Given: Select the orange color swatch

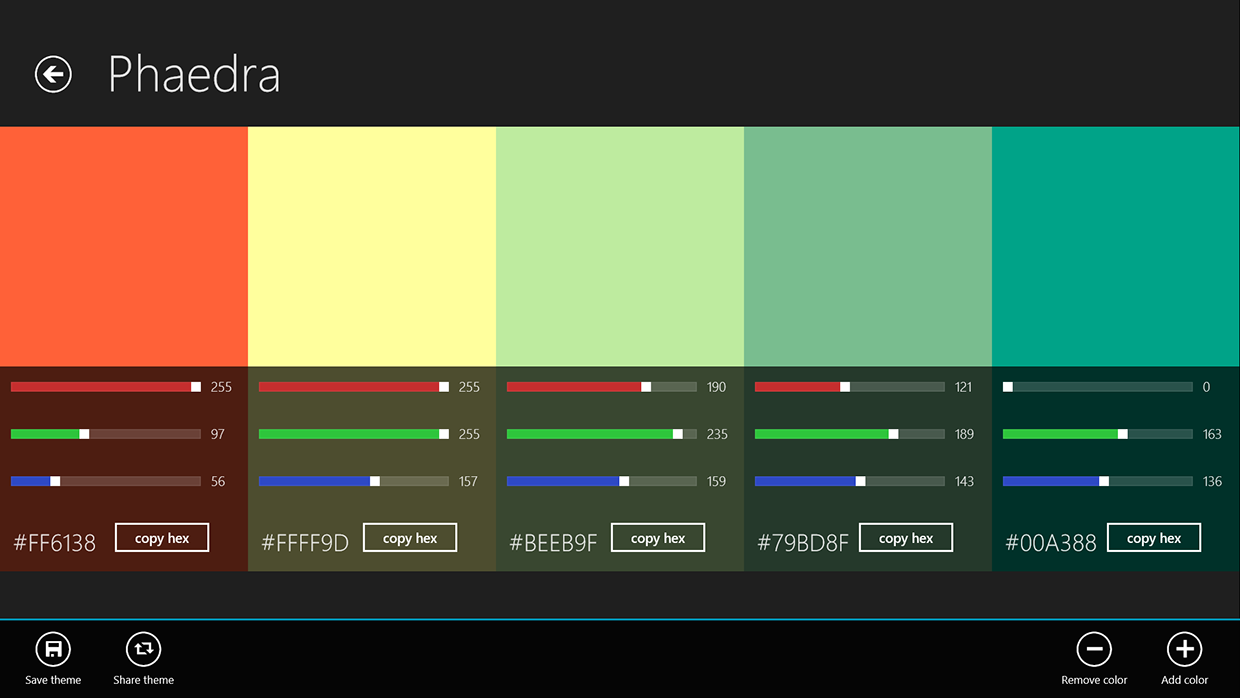Looking at the screenshot, I should click(x=124, y=245).
